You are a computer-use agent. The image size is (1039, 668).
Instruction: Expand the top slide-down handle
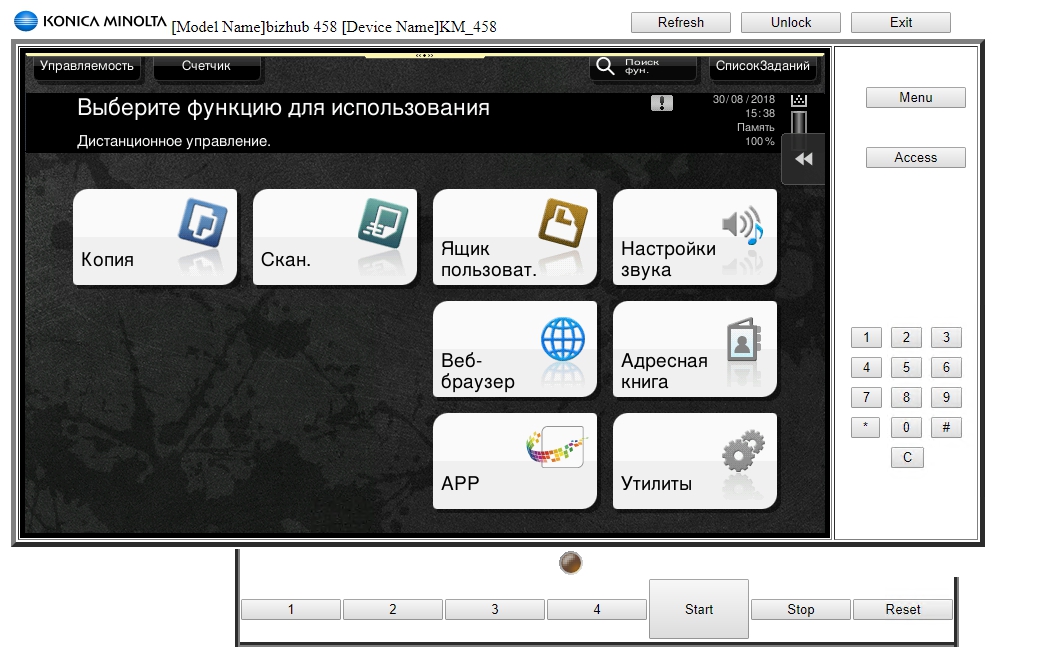point(425,55)
